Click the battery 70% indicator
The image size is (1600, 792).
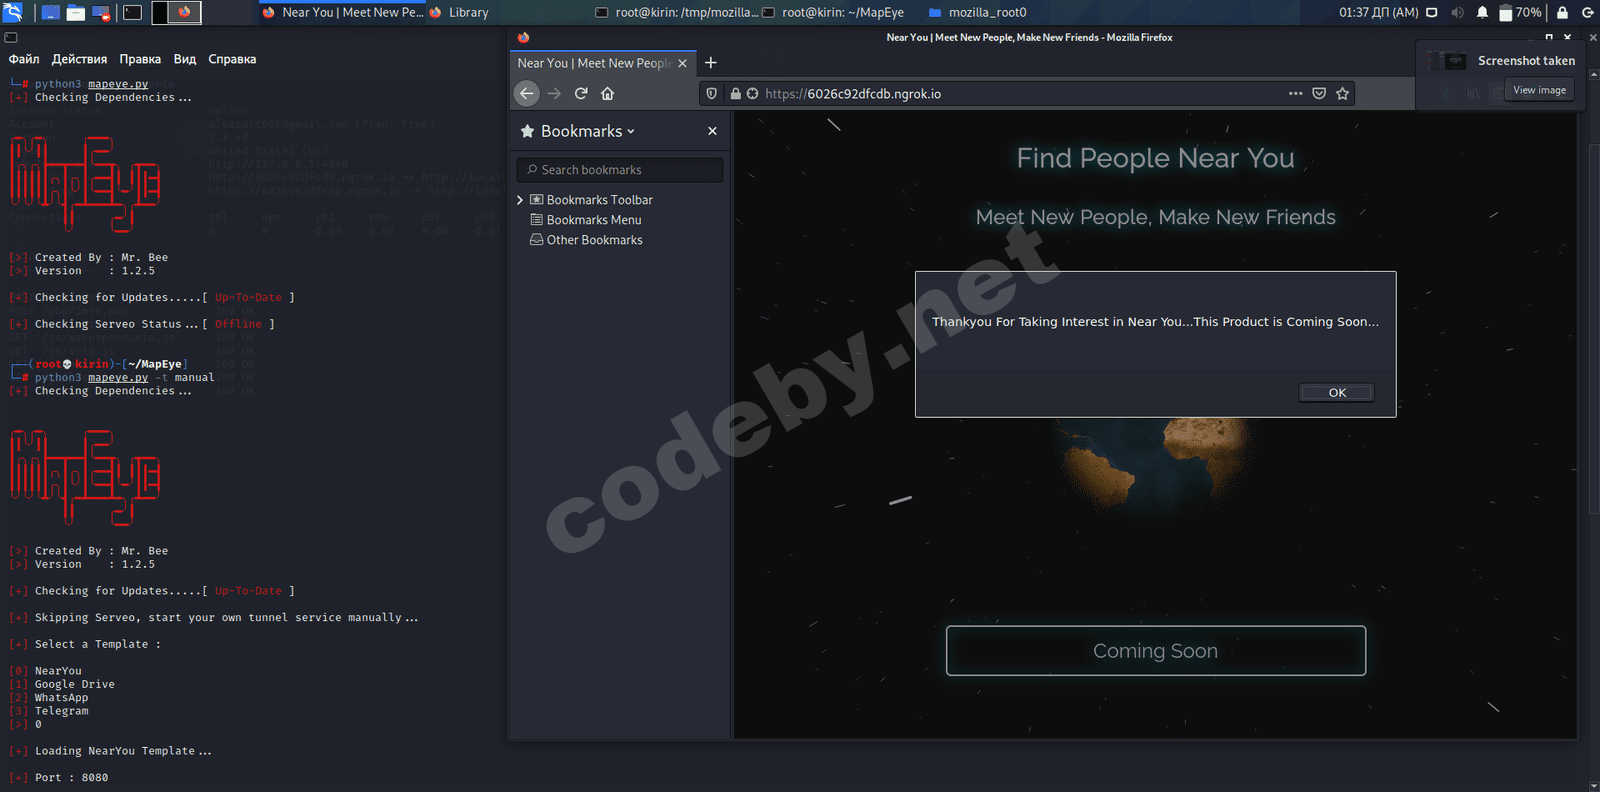(1520, 12)
